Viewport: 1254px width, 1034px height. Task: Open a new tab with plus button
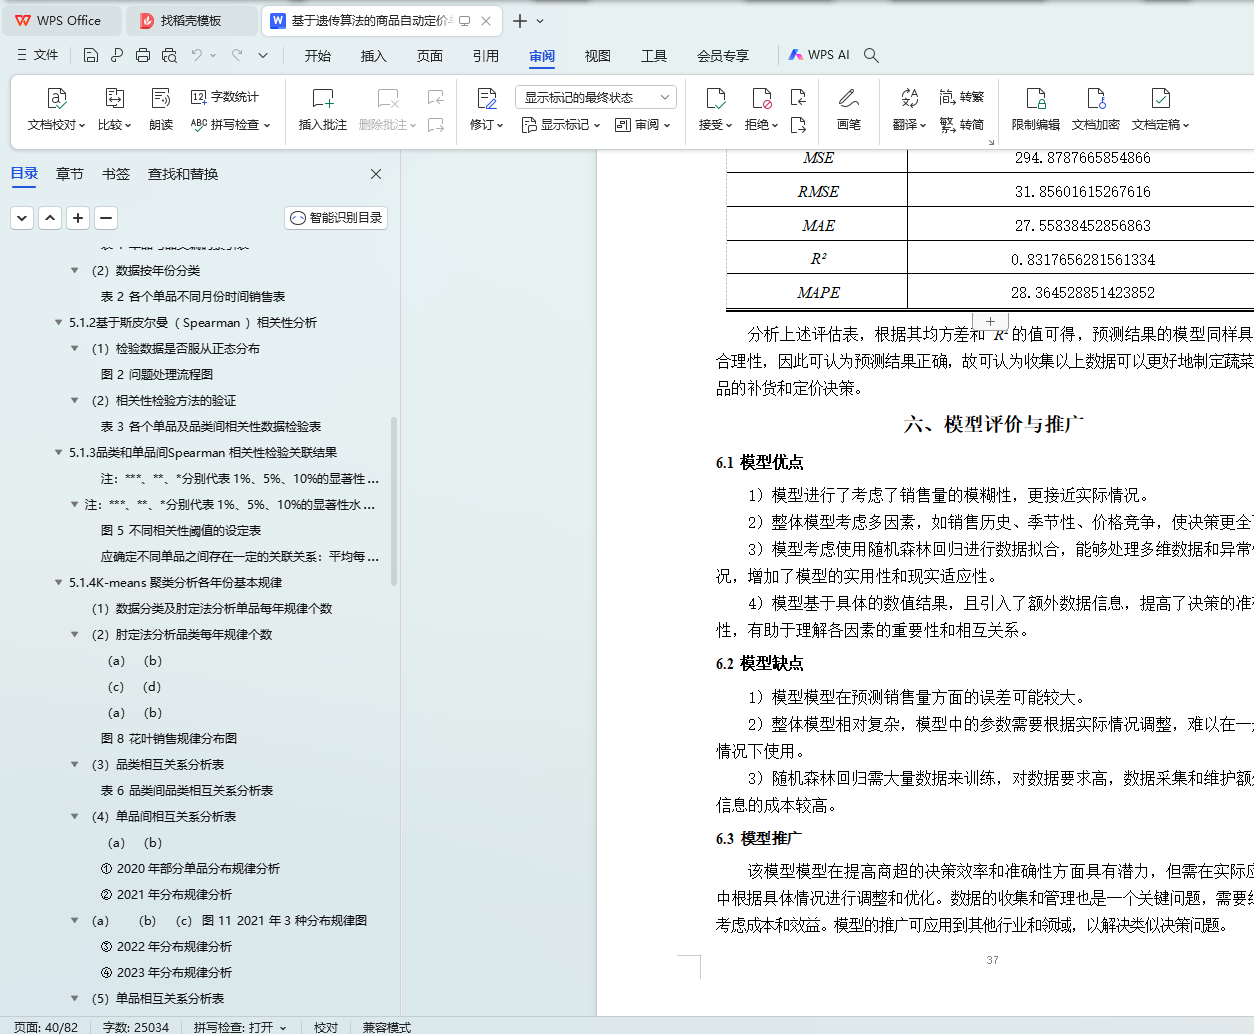pos(520,21)
